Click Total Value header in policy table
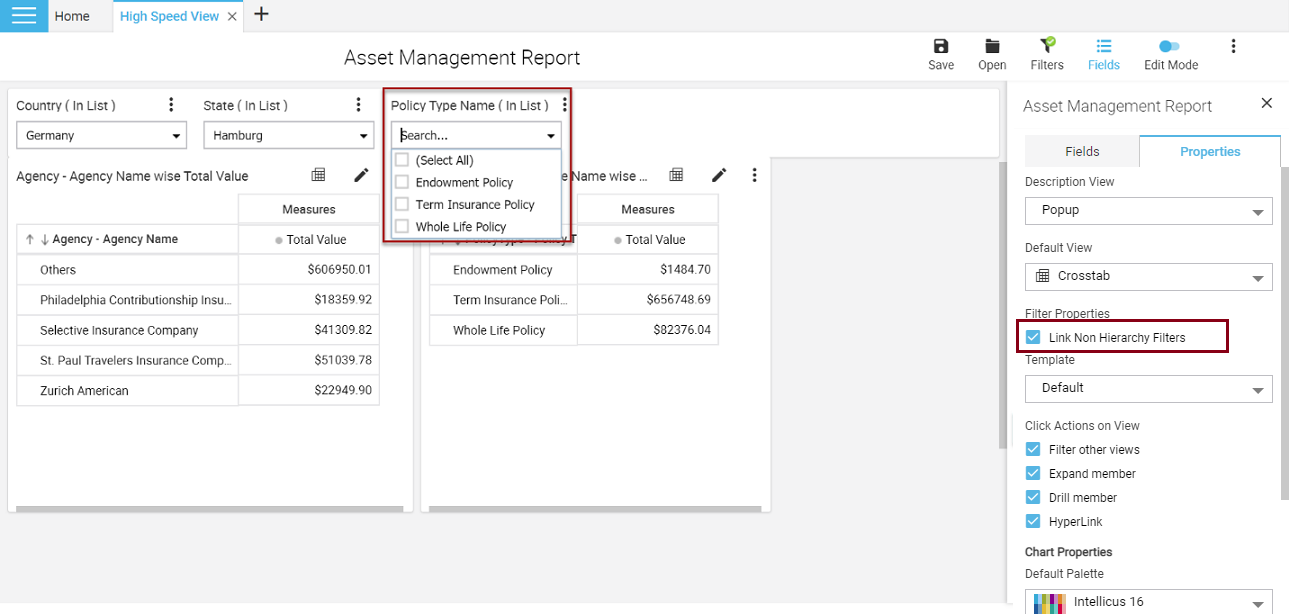This screenshot has width=1289, height=614. tap(648, 240)
